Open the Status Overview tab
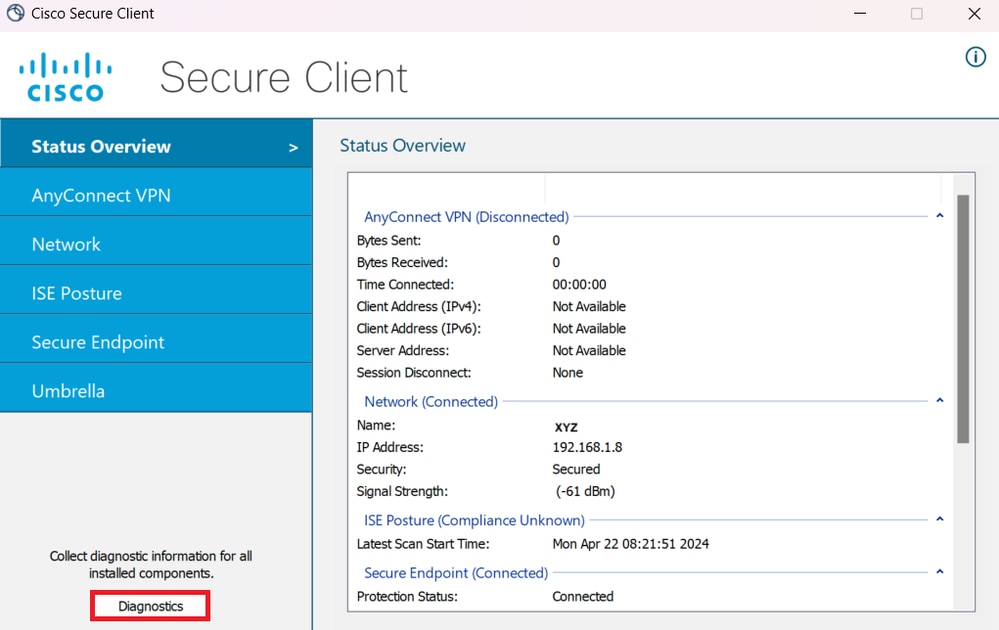Viewport: 999px width, 630px height. [156, 147]
